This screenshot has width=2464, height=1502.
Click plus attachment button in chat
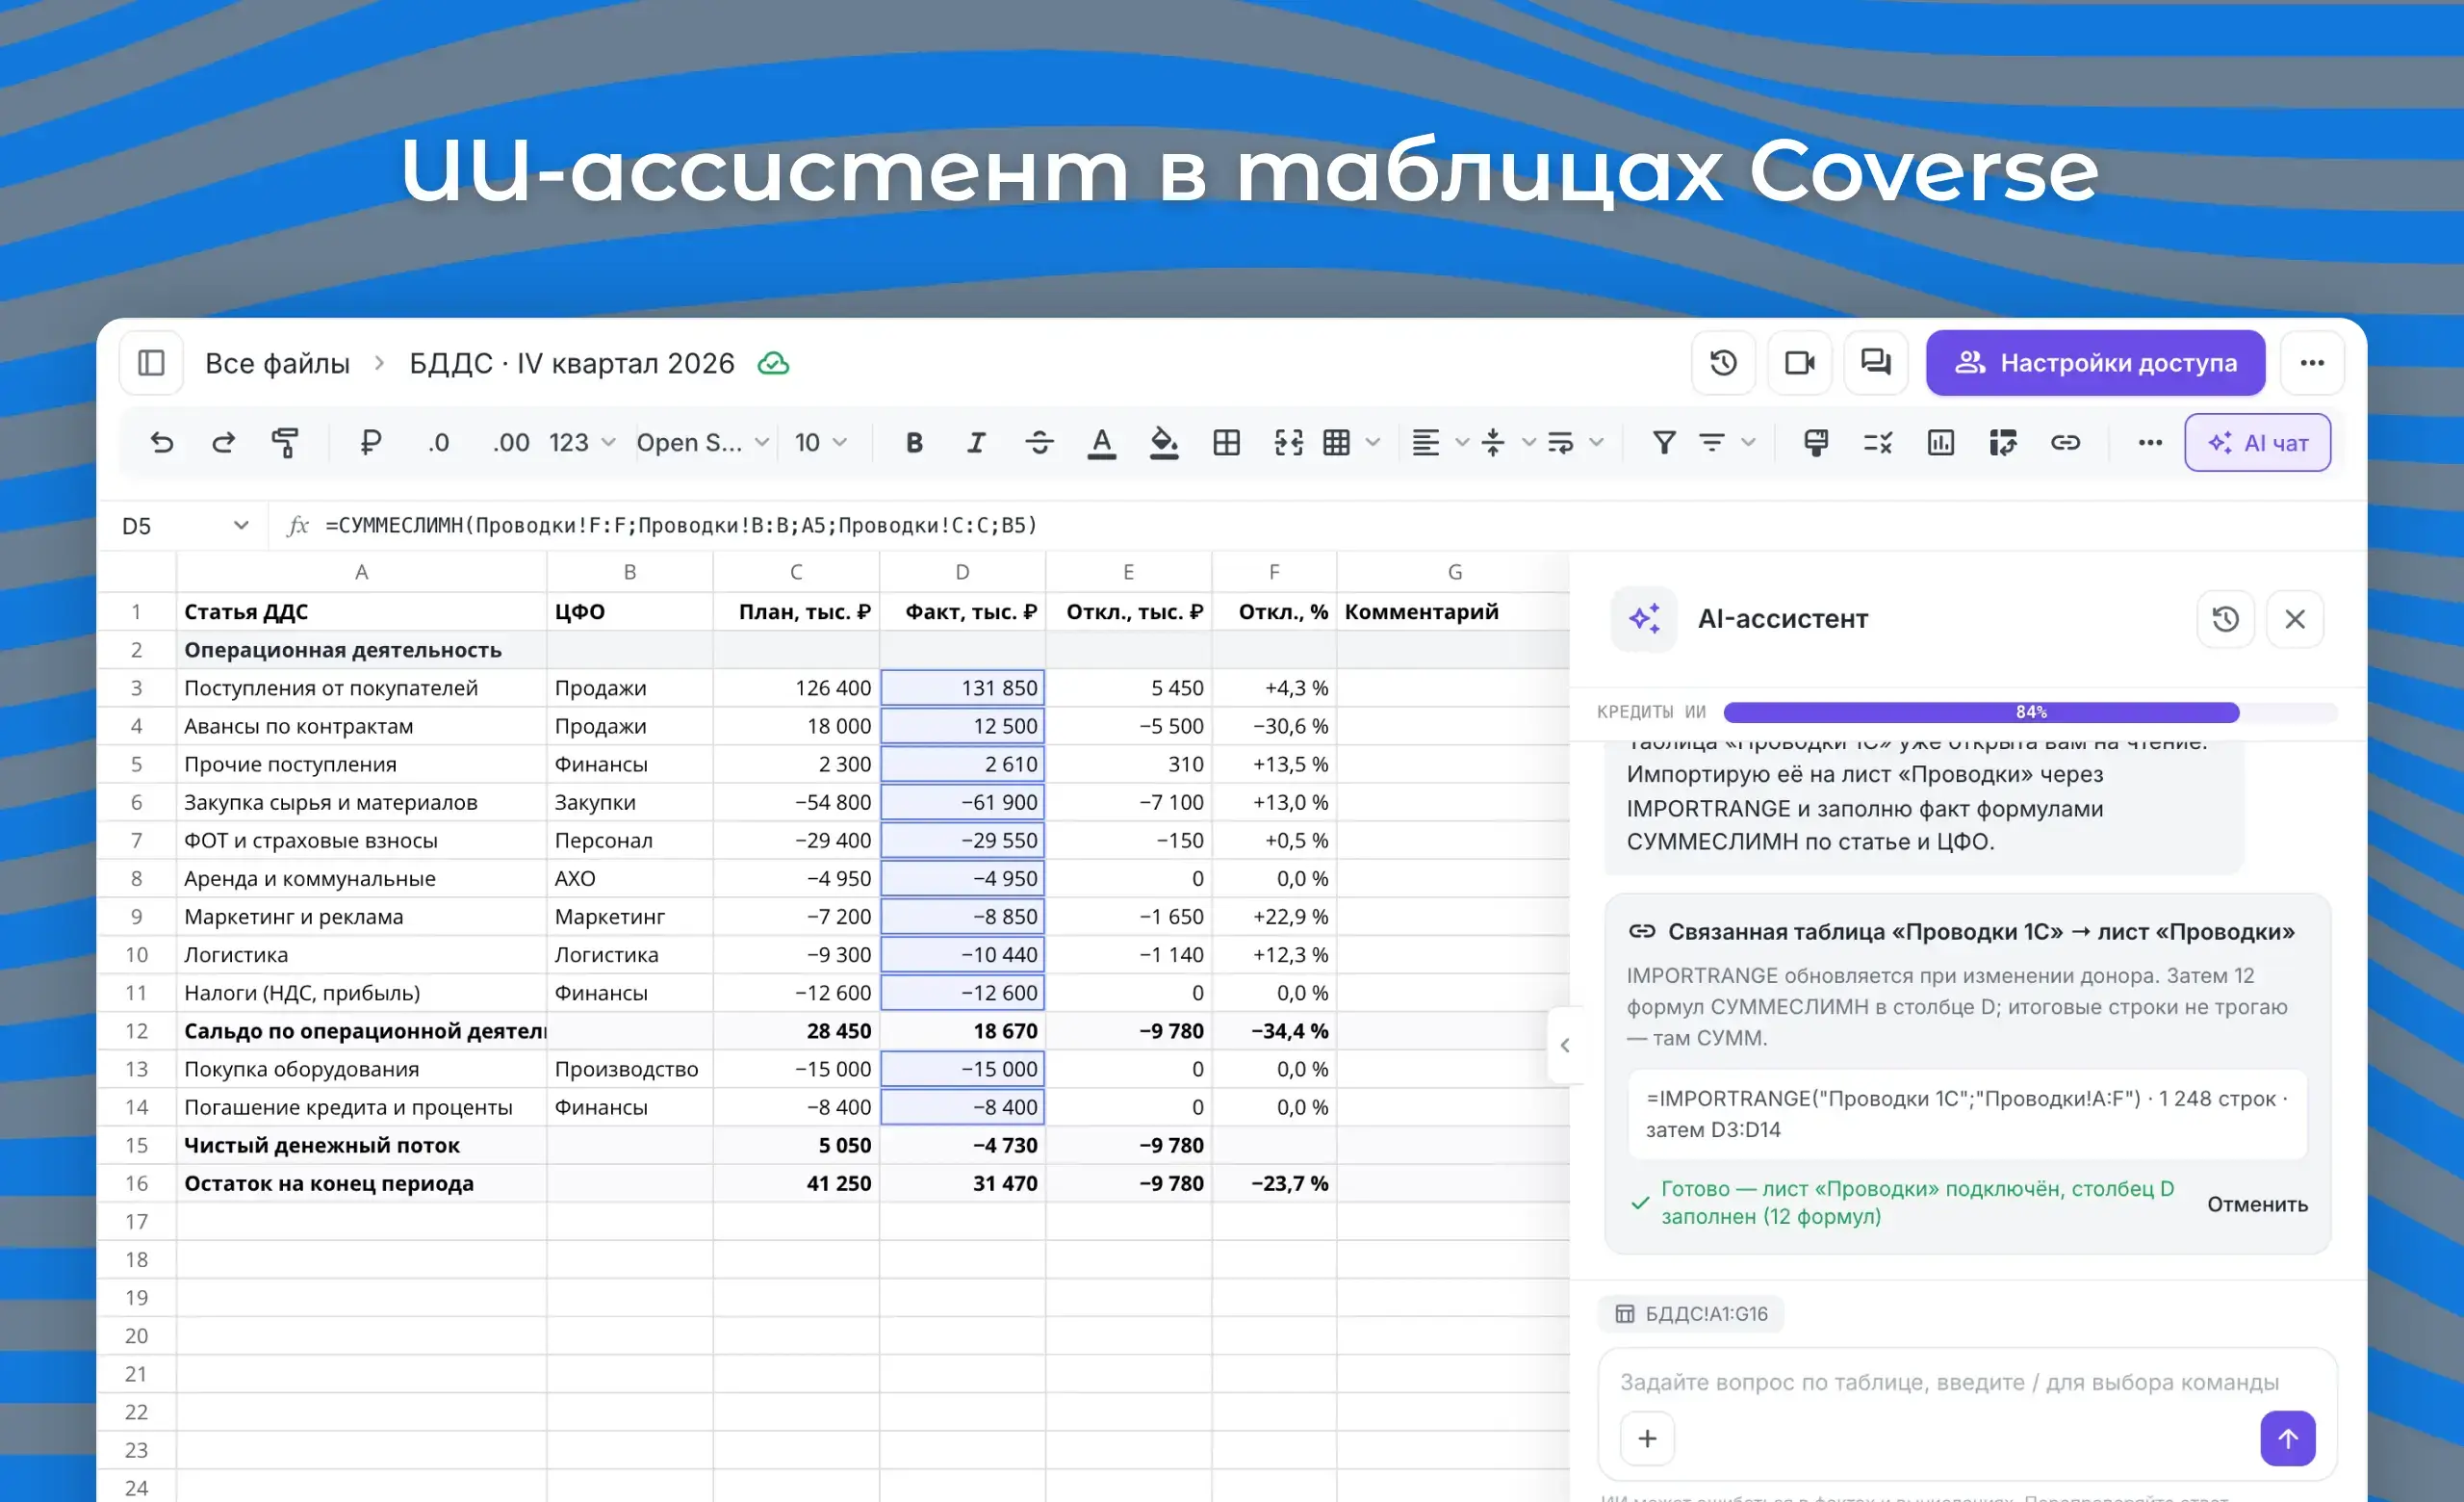pos(1647,1438)
